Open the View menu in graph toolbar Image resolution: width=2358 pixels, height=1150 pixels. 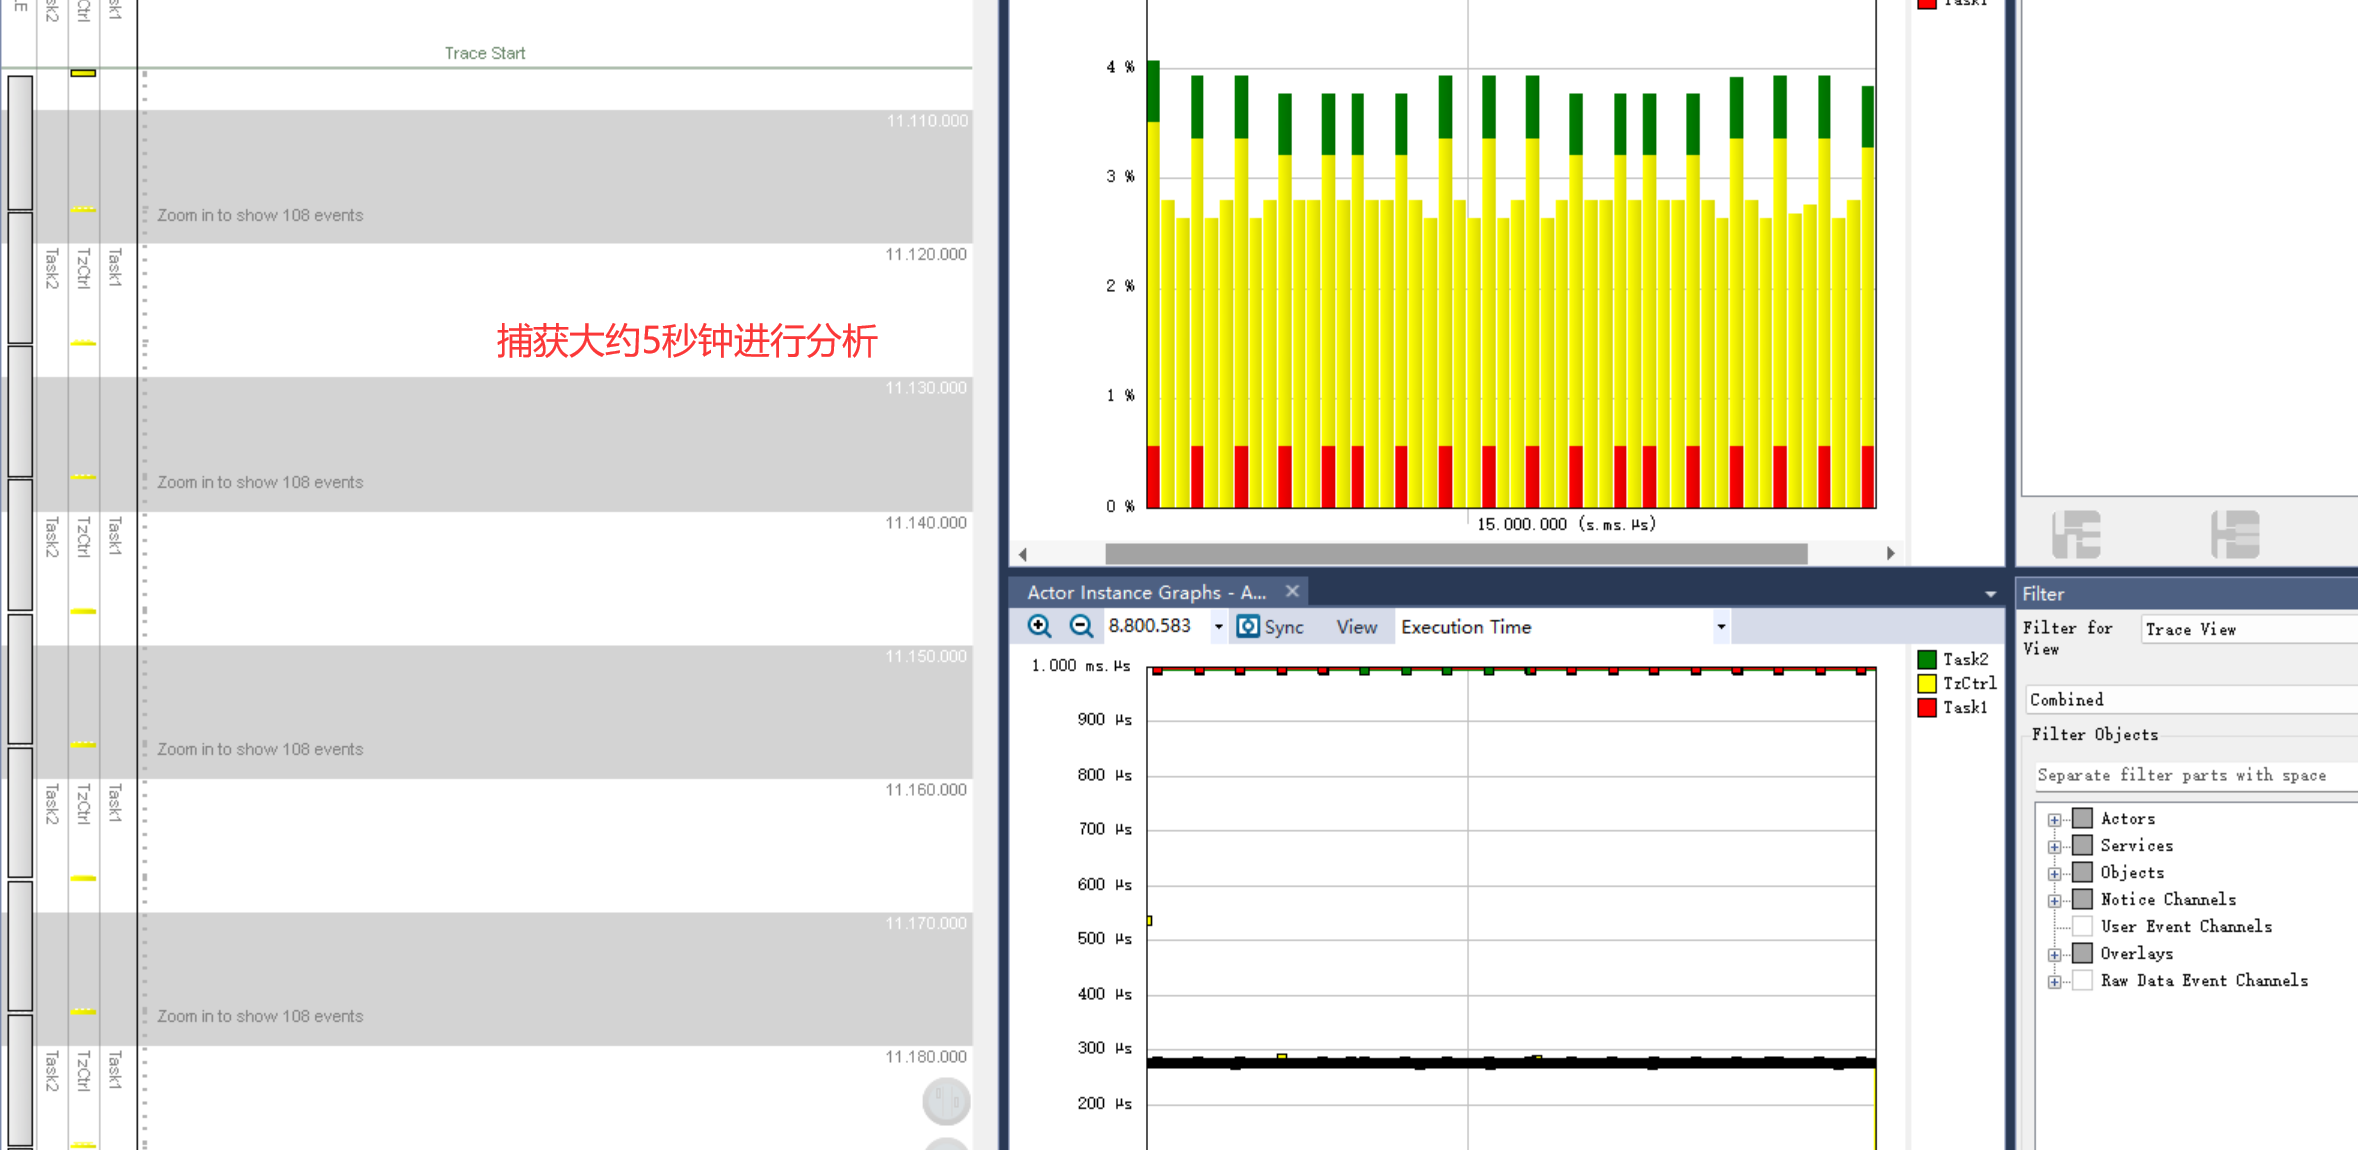pos(1356,627)
